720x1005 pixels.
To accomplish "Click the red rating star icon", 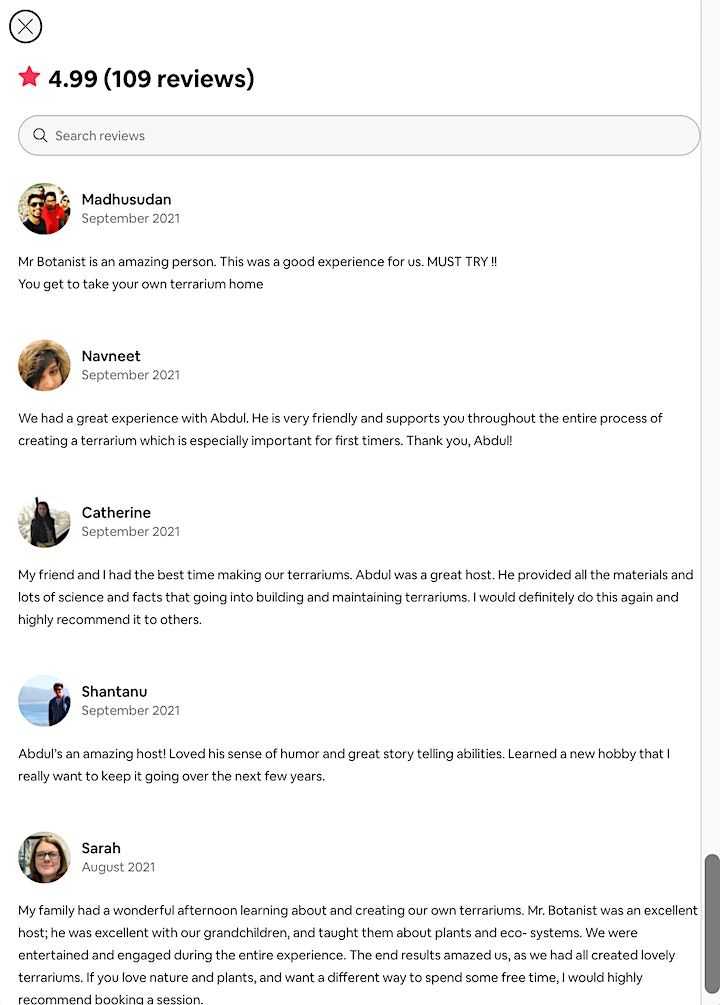I will (x=29, y=77).
